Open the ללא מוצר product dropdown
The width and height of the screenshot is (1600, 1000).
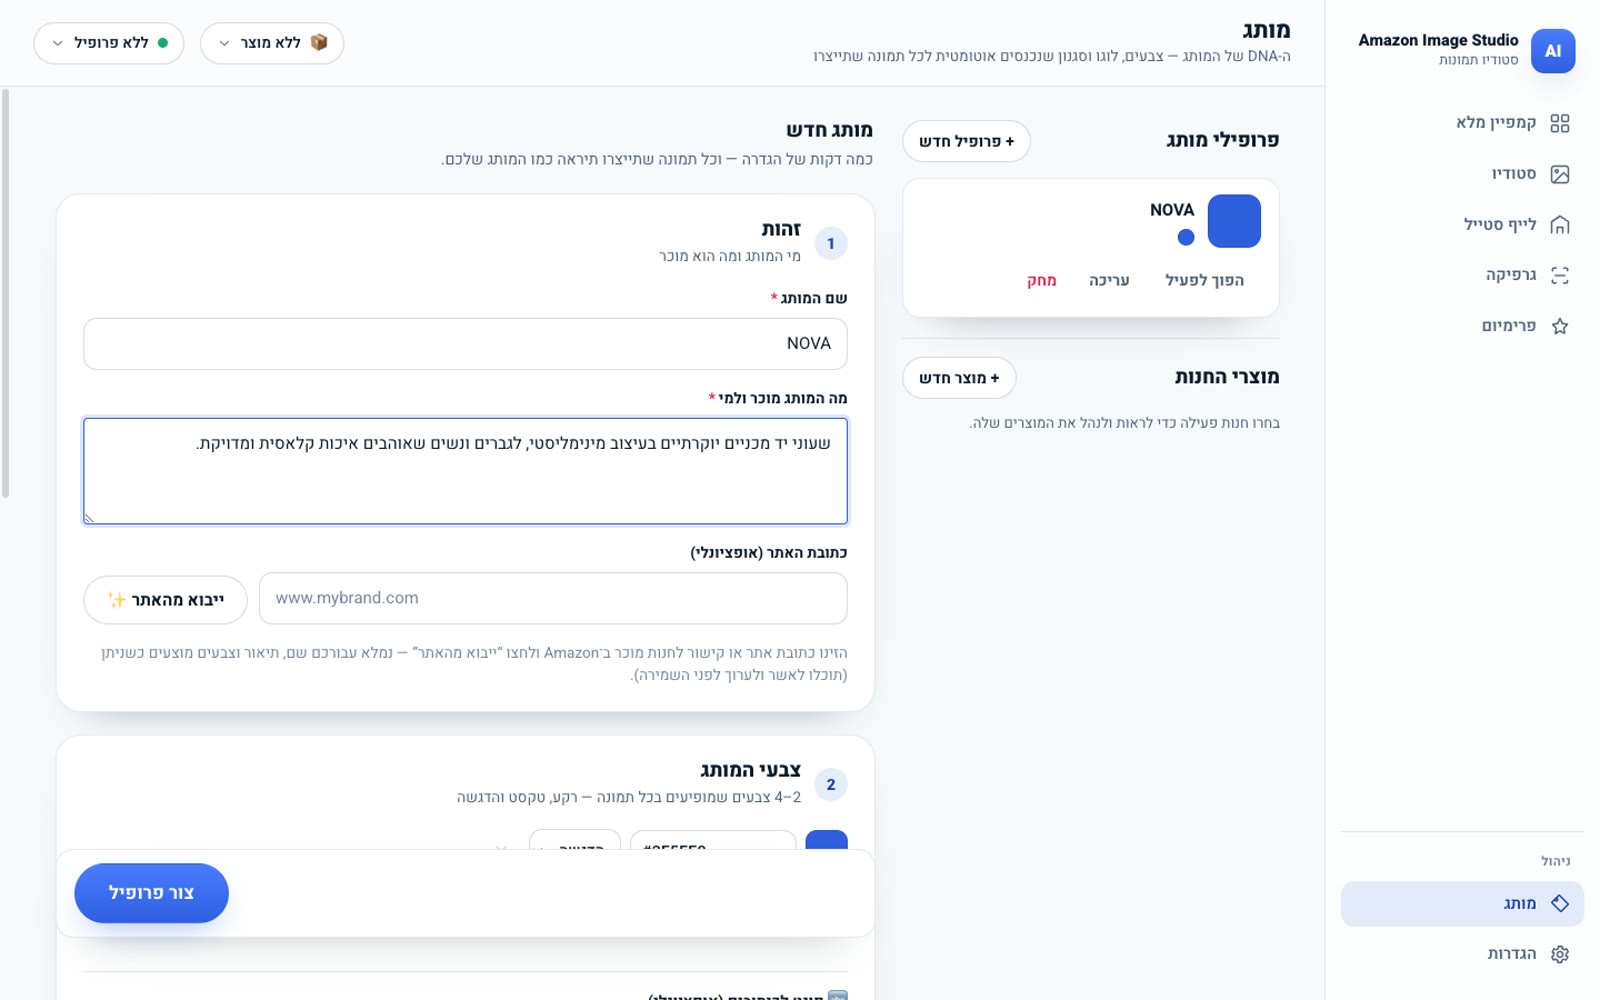[272, 43]
